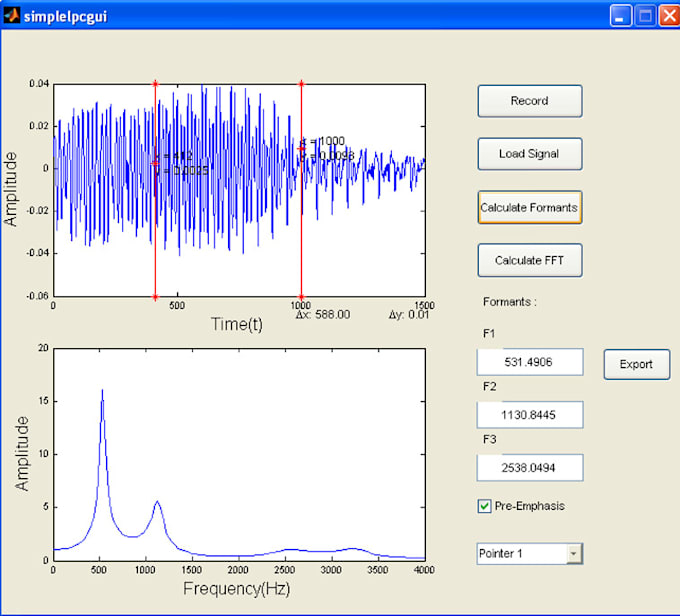The height and width of the screenshot is (616, 680).
Task: Click the Time(t) axis label
Action: point(237,324)
